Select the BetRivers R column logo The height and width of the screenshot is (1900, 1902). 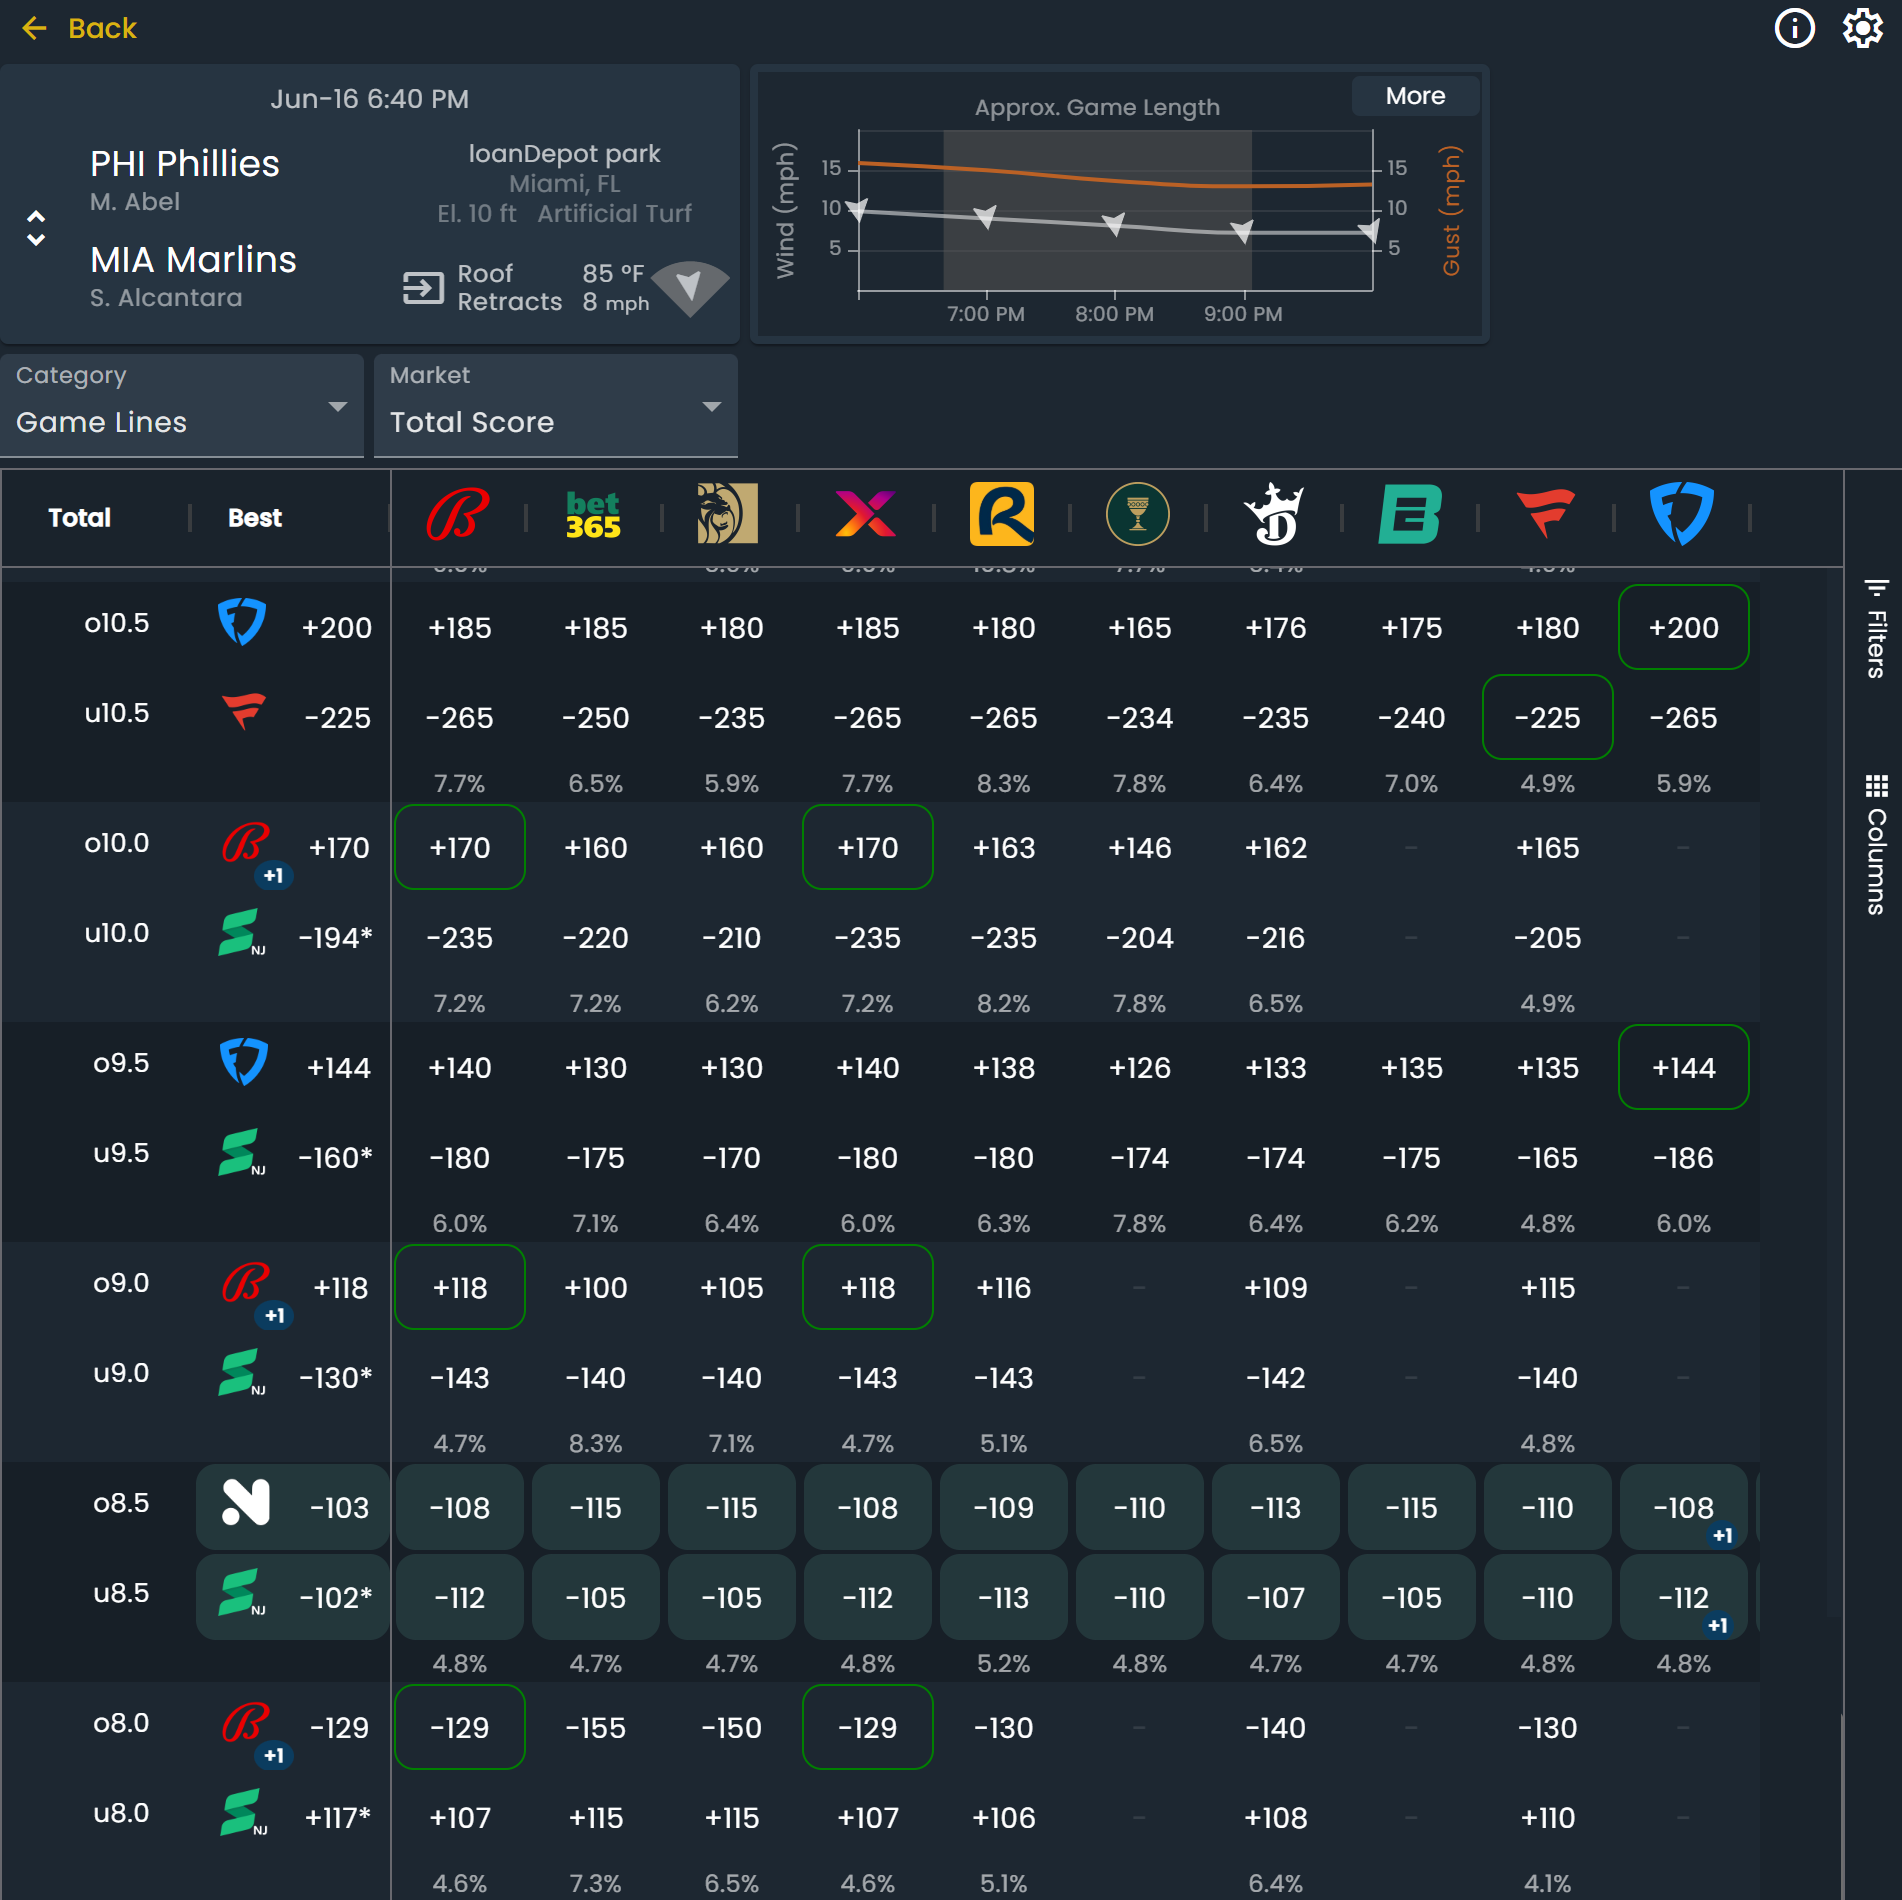[1002, 514]
